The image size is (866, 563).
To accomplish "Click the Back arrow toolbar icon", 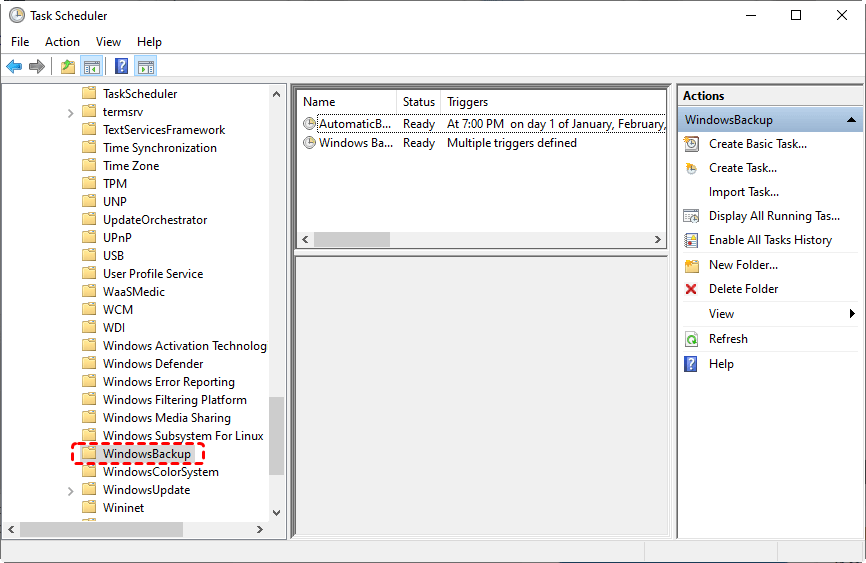I will [x=14, y=67].
